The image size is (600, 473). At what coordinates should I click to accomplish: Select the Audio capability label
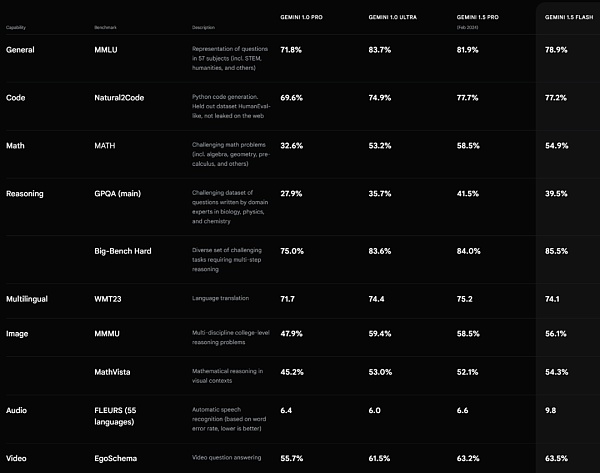(x=18, y=410)
